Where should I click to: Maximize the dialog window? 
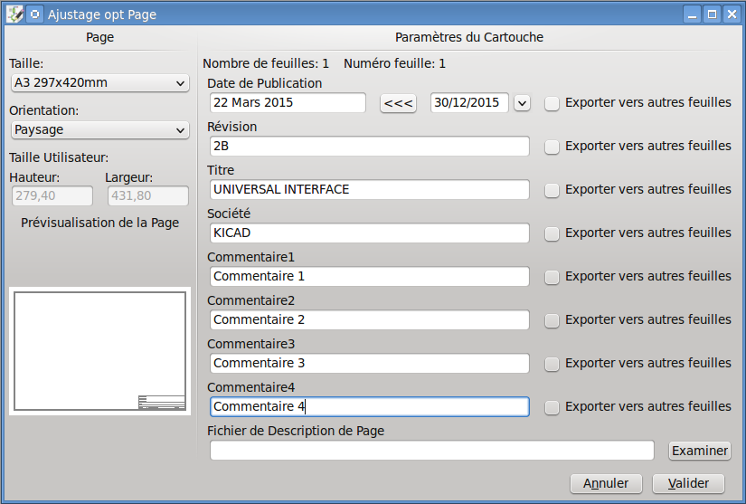(x=711, y=14)
